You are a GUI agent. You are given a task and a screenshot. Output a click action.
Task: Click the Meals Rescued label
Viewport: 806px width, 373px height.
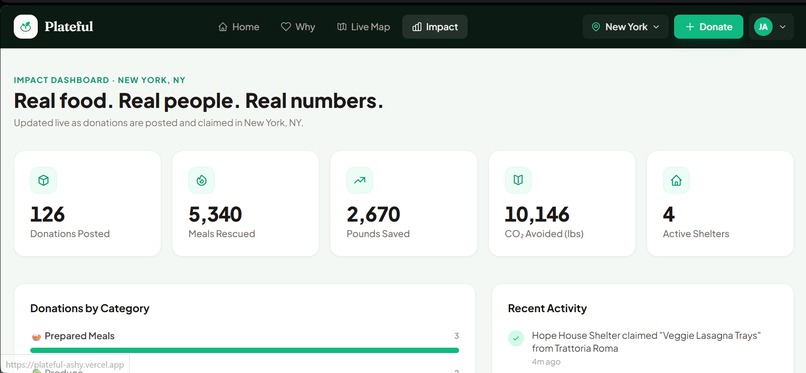pyautogui.click(x=222, y=234)
